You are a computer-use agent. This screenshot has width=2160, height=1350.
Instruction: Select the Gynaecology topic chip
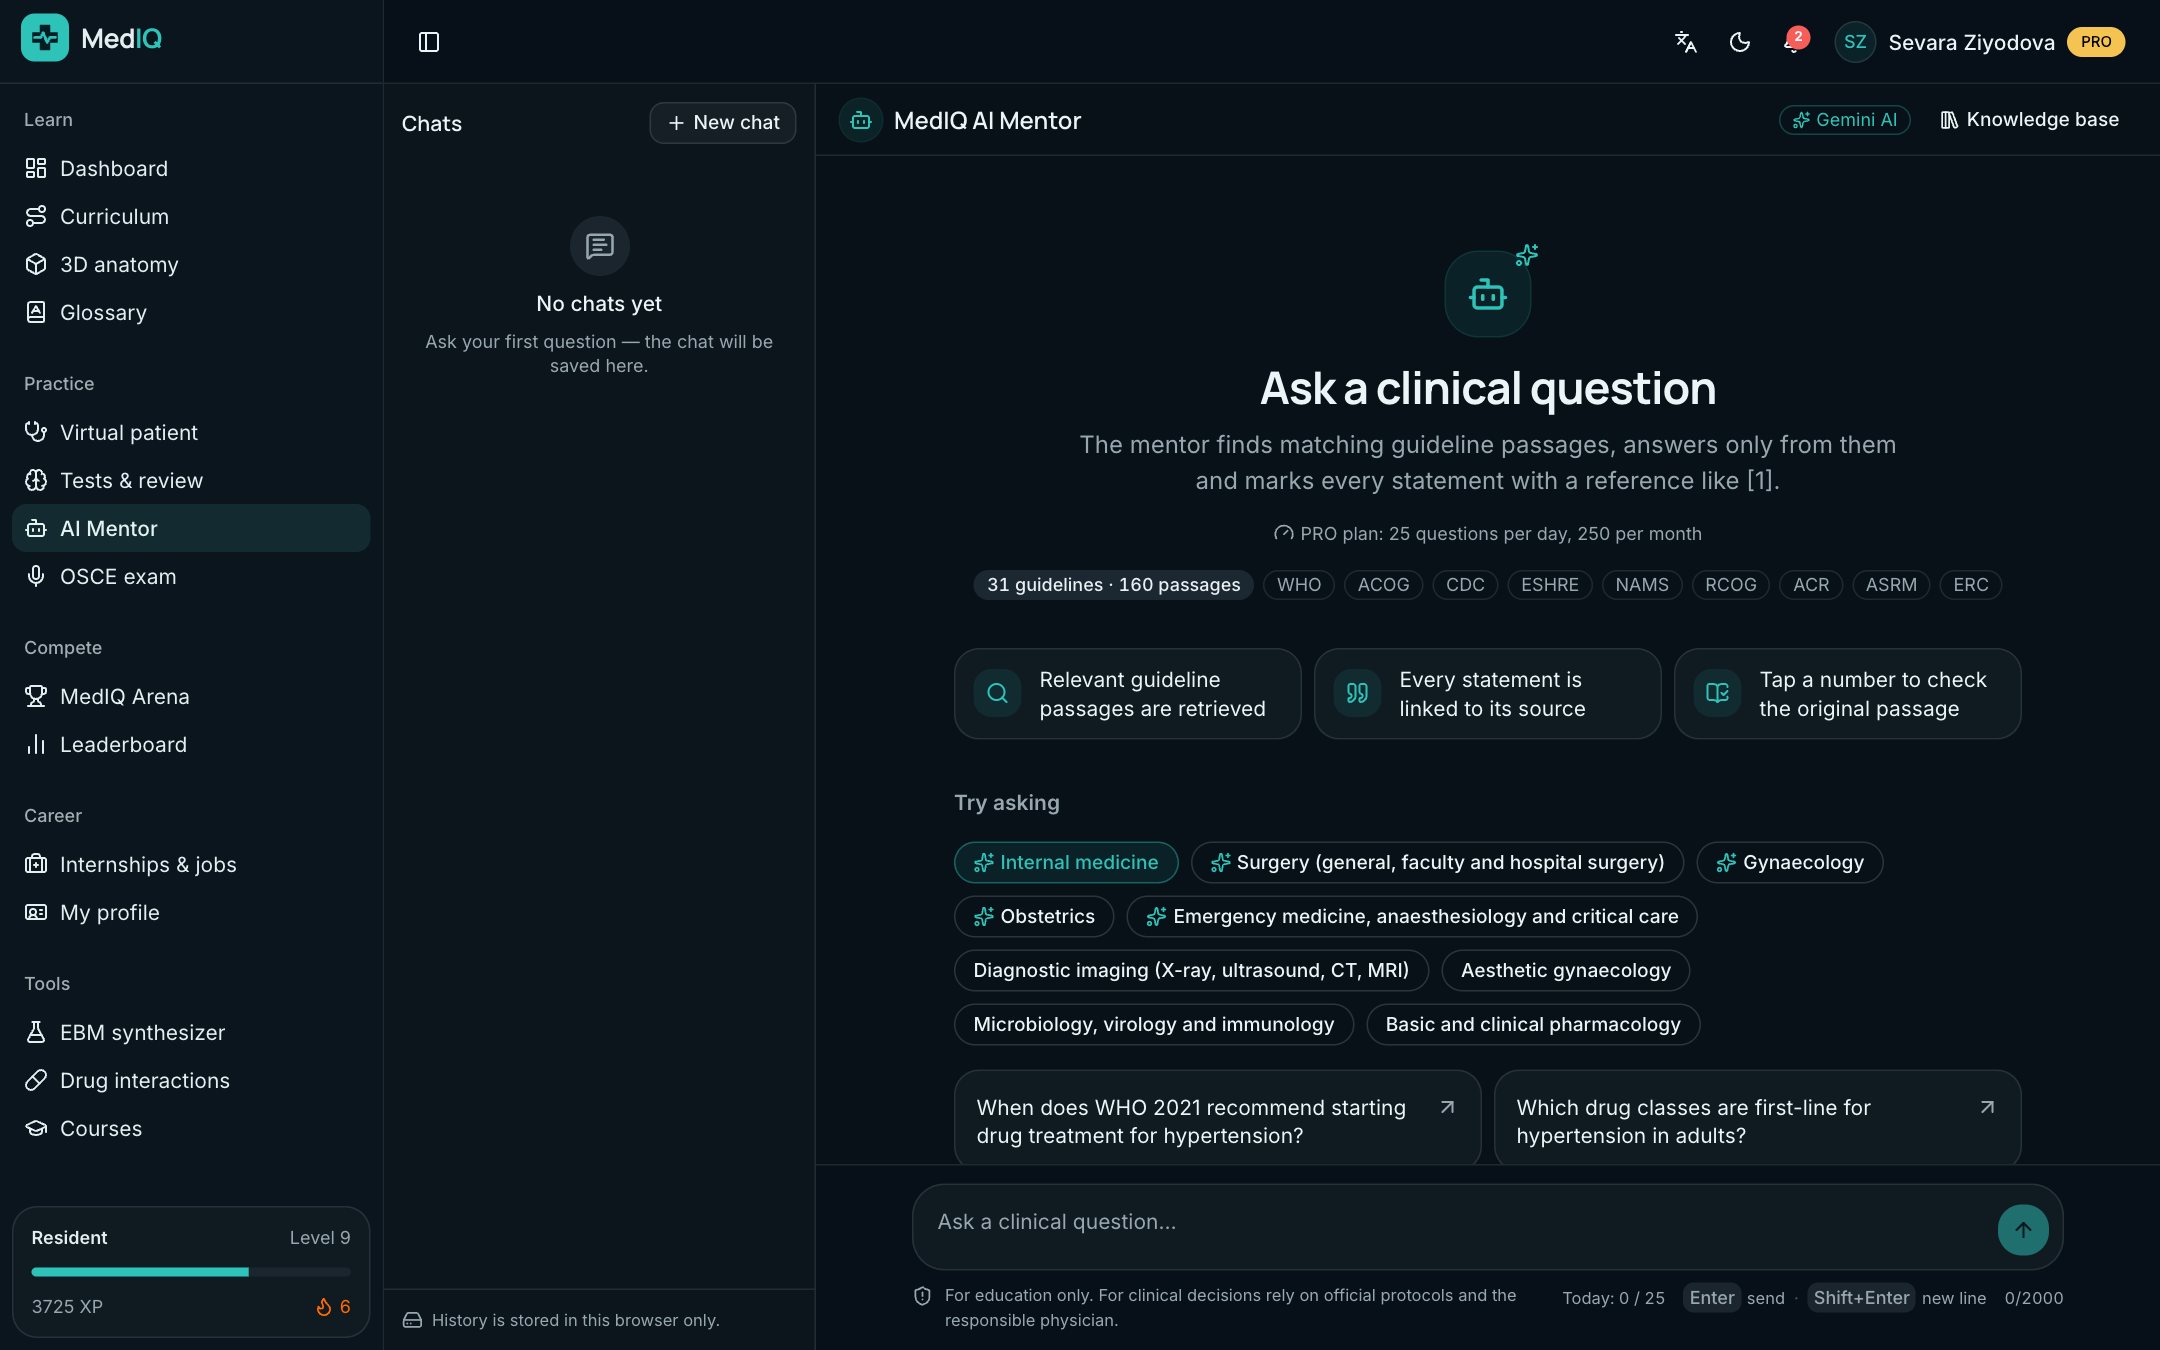[1790, 862]
